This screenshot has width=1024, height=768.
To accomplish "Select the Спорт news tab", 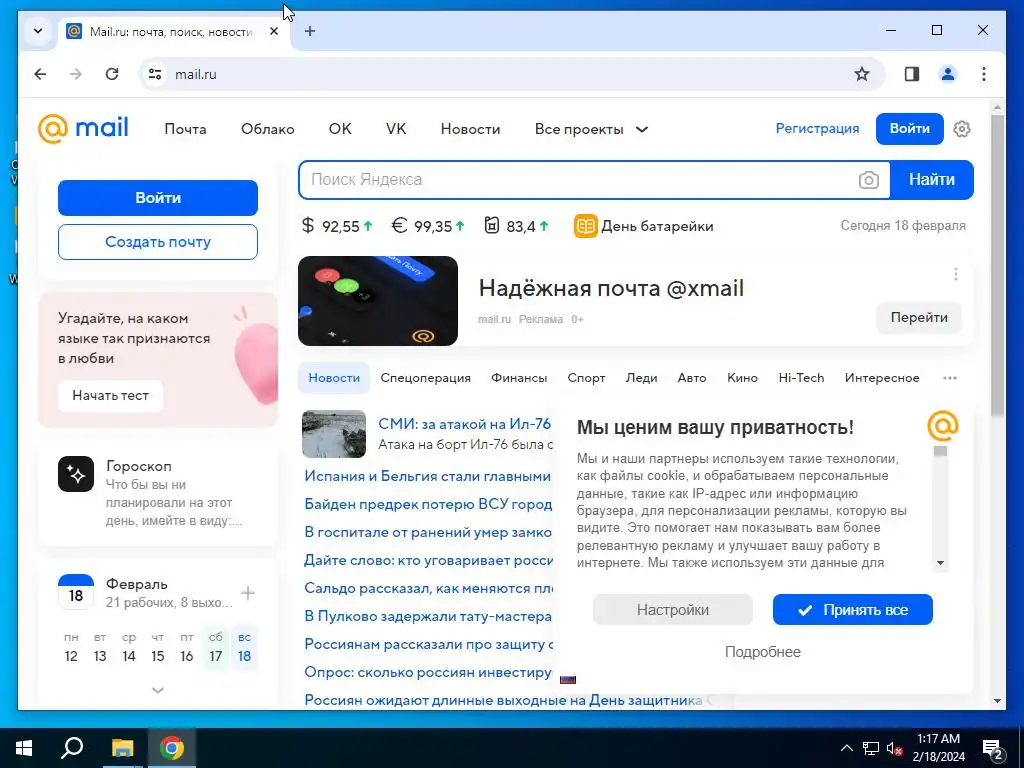I will pos(586,378).
